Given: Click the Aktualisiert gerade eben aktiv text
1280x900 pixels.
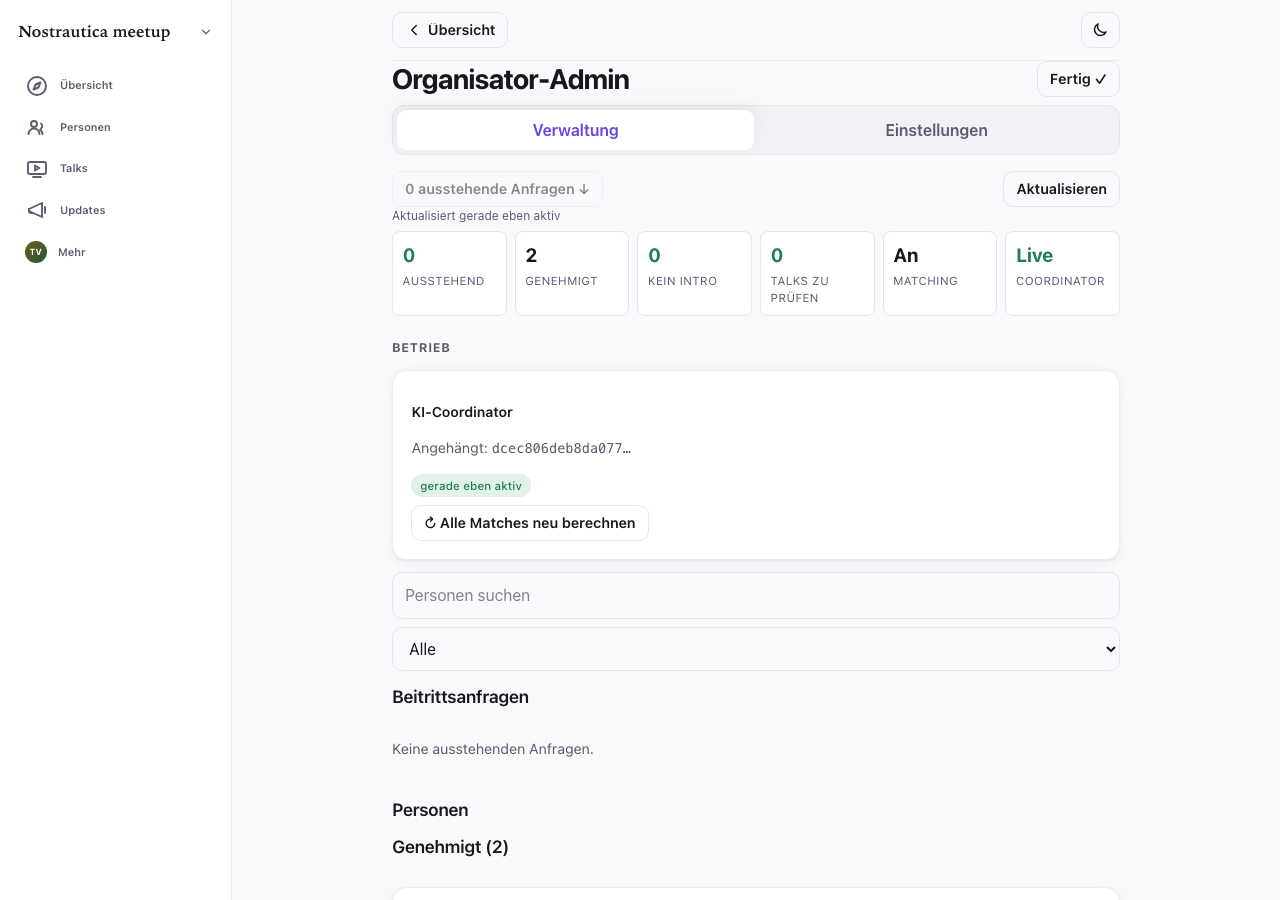Looking at the screenshot, I should coord(476,216).
